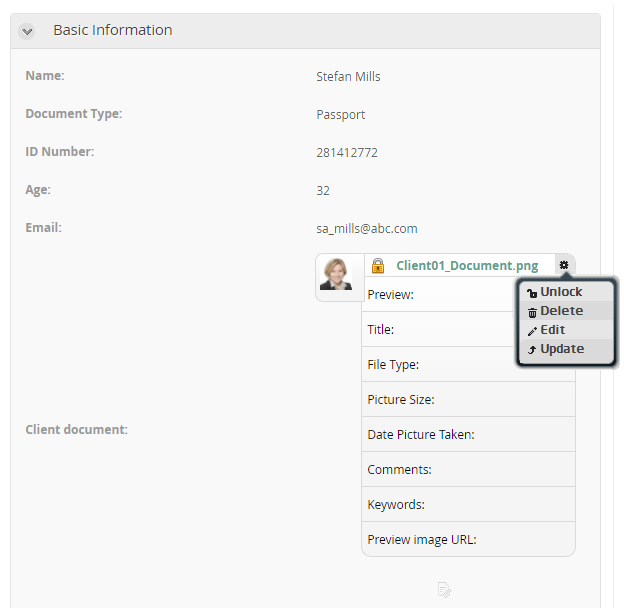Click the Email: field label
Image resolution: width=624 pixels, height=608 pixels.
tap(43, 228)
